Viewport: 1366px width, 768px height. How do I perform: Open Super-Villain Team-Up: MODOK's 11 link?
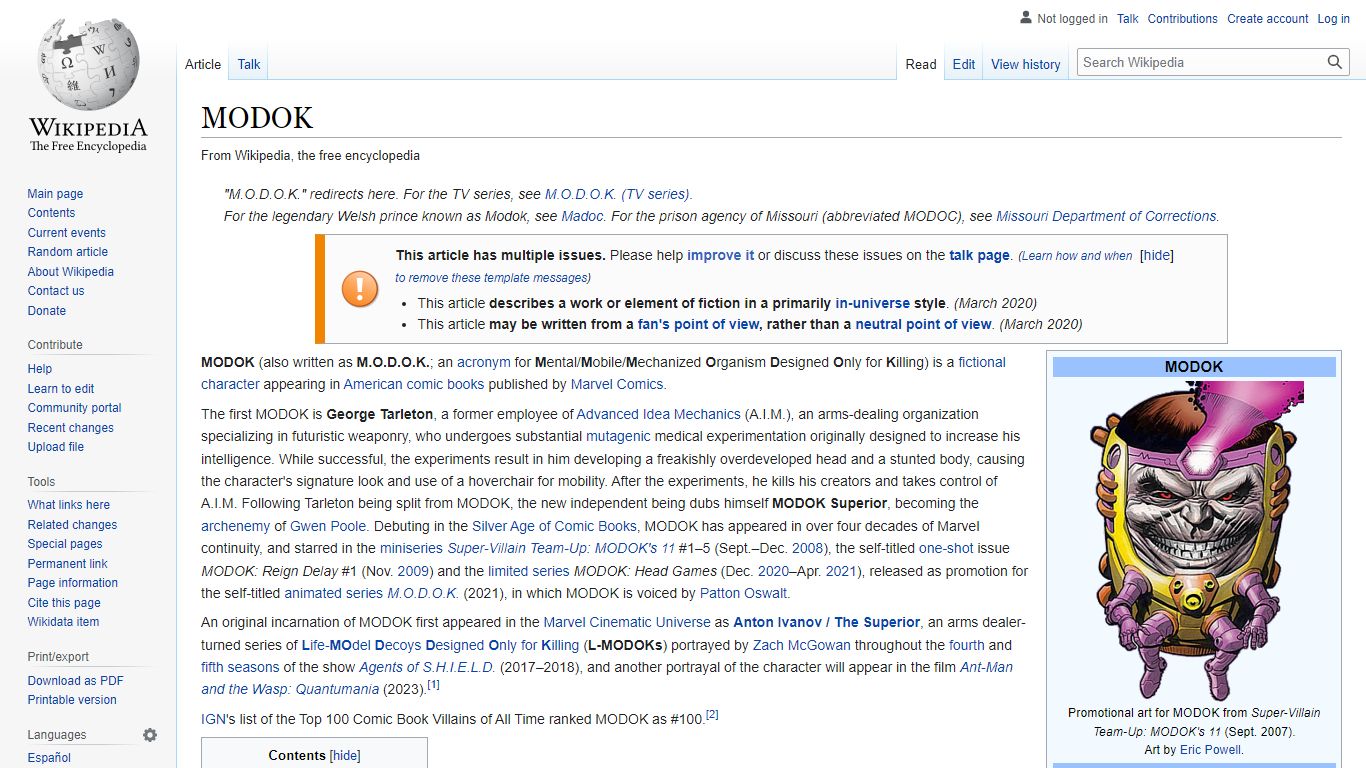[x=561, y=548]
